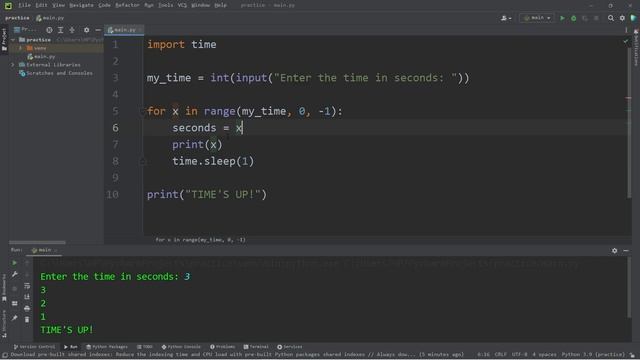Click the CRLF line separator widget
The height and width of the screenshot is (360, 640).
tap(501, 355)
